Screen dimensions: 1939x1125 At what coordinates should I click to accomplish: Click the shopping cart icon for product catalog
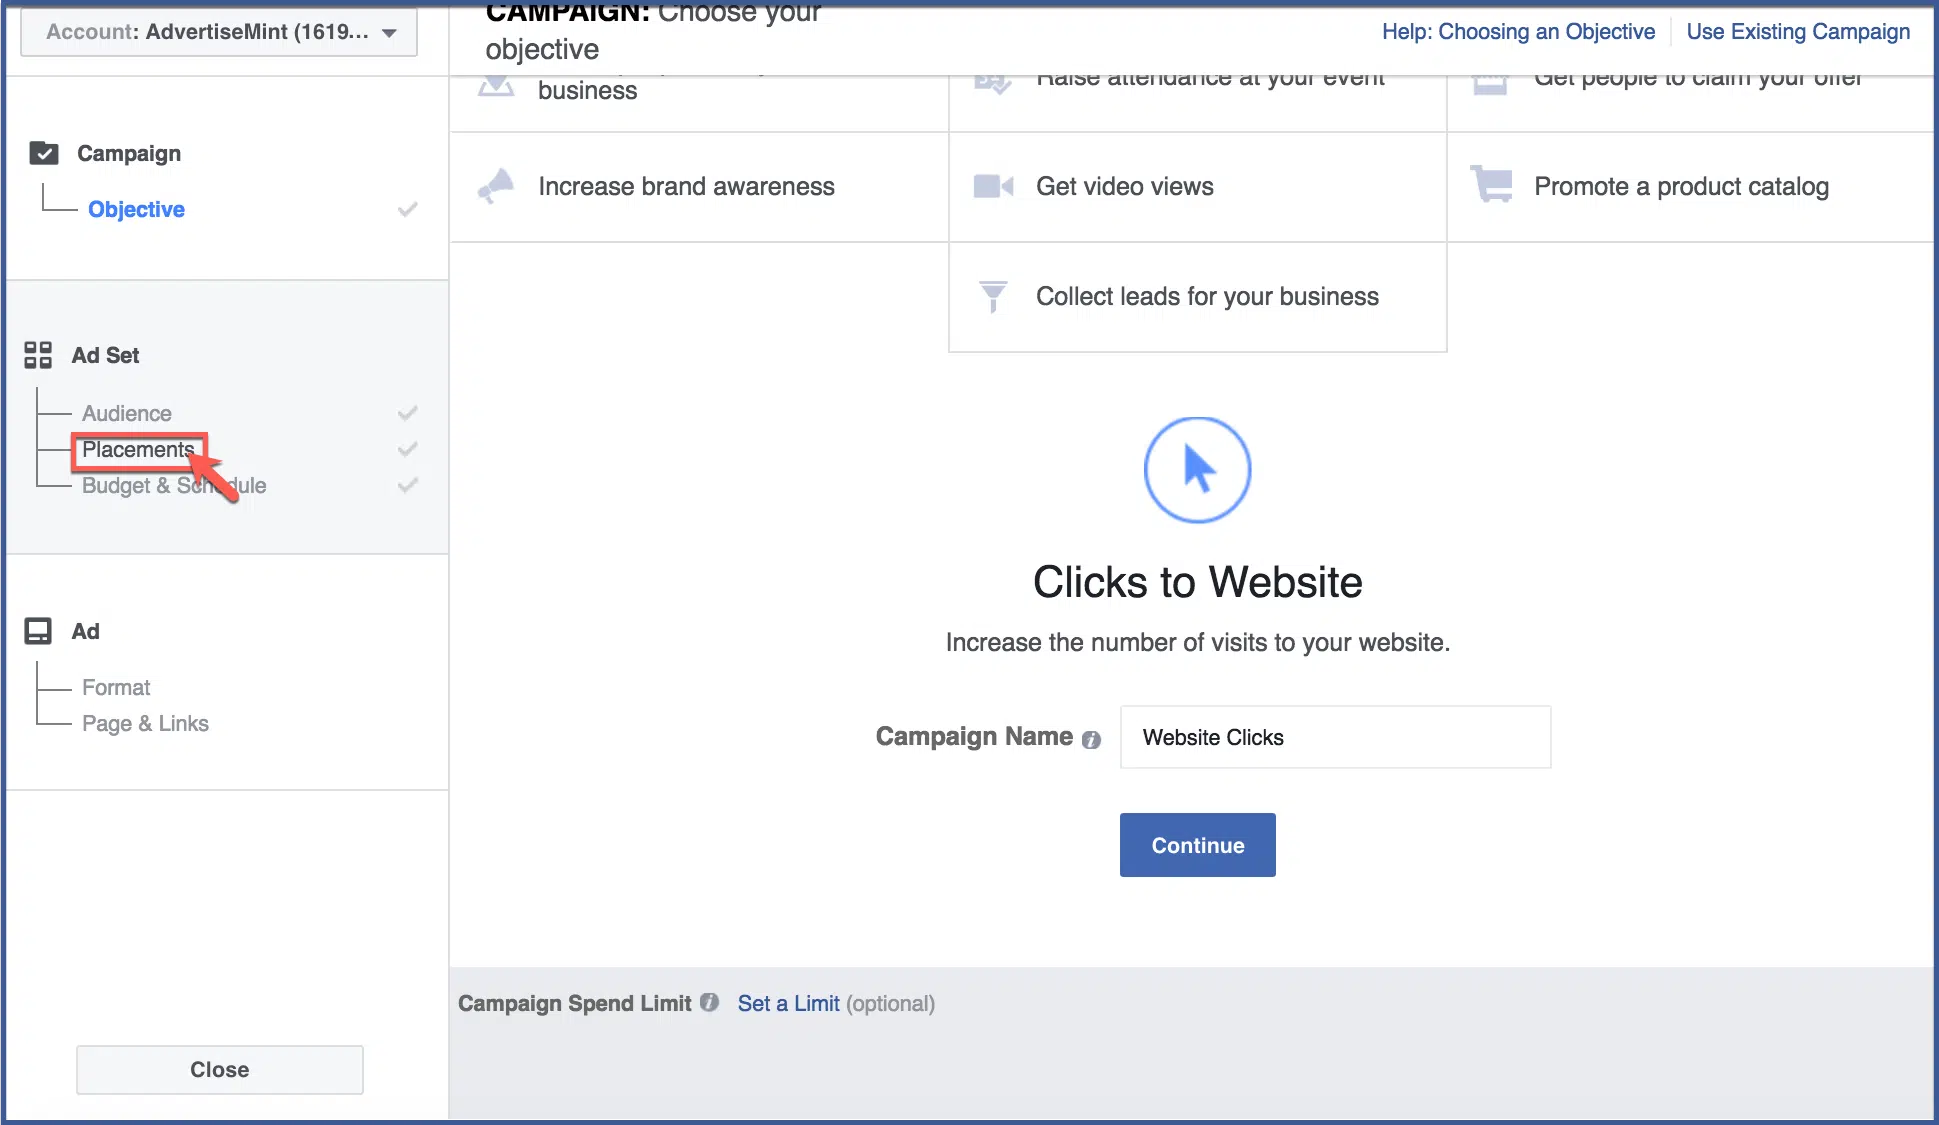1490,186
